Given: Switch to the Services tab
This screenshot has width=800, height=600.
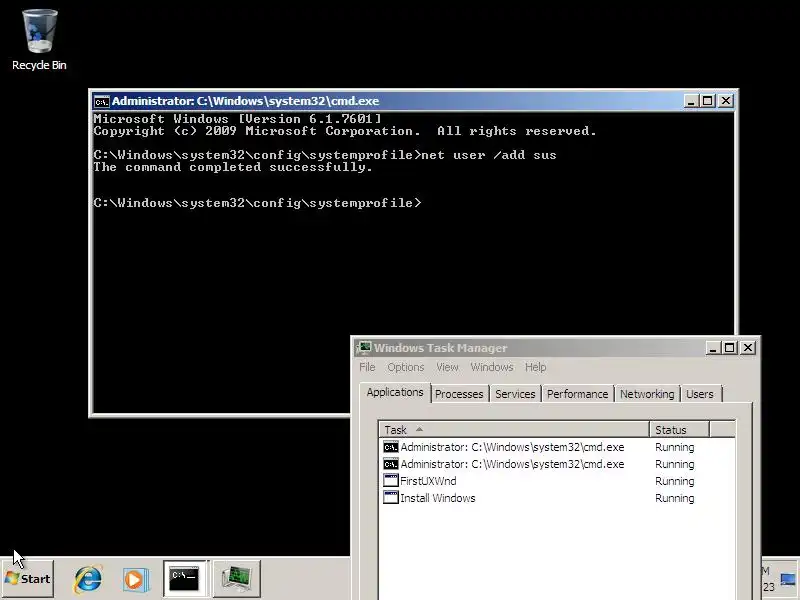Looking at the screenshot, I should (x=515, y=394).
